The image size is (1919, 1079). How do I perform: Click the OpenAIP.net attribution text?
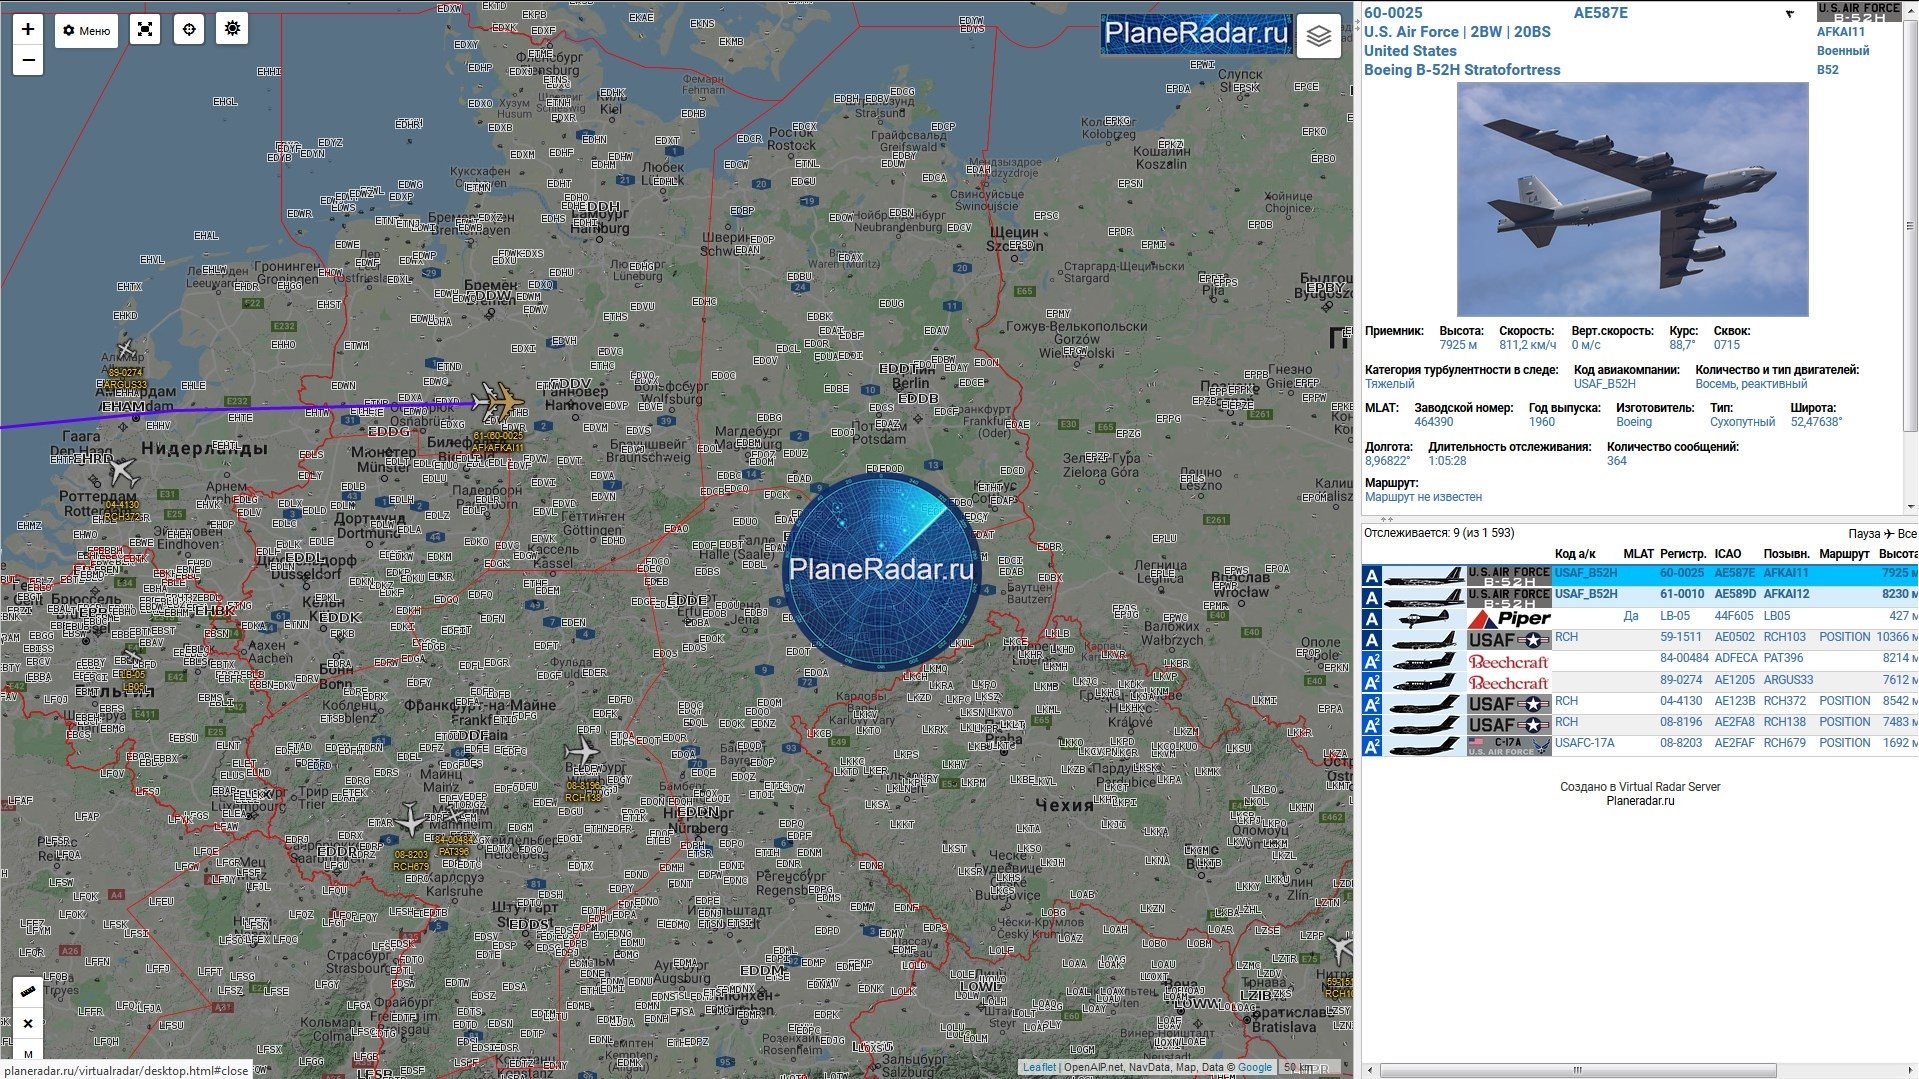tap(1093, 1068)
